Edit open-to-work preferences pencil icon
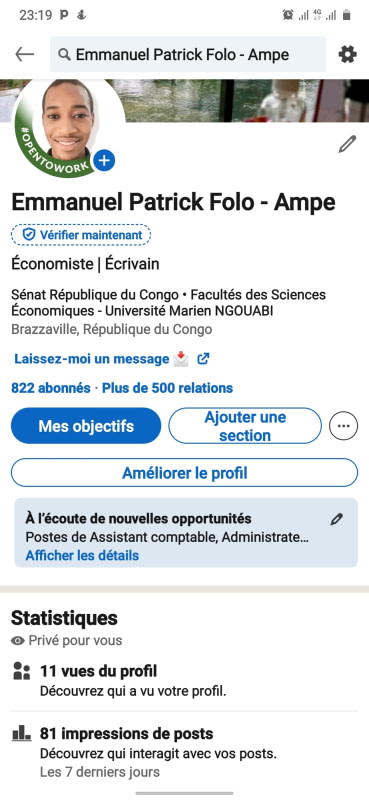Screen dimensions: 369x800 (x=336, y=519)
